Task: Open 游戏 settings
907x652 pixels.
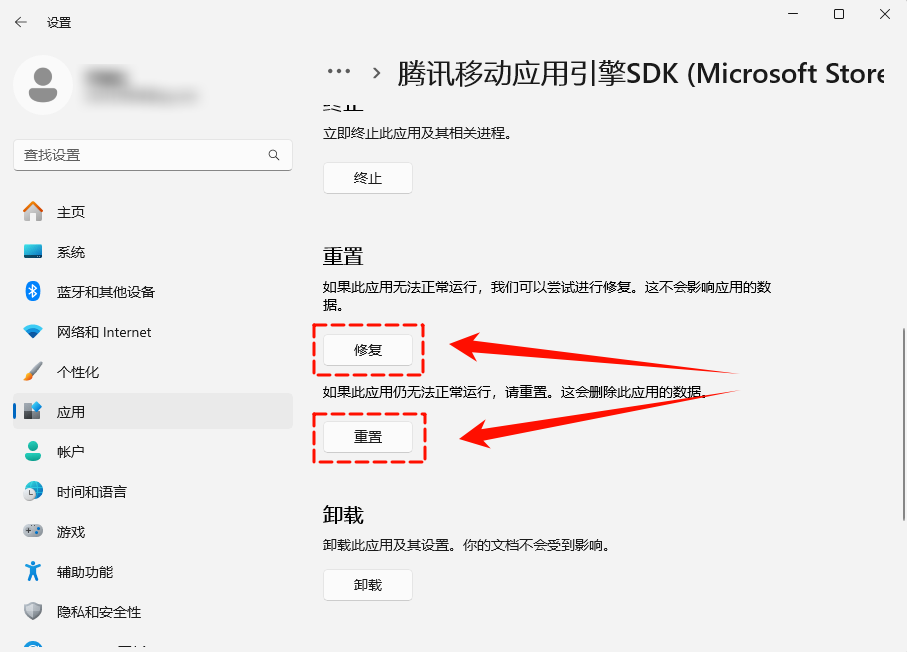Action: [153, 531]
